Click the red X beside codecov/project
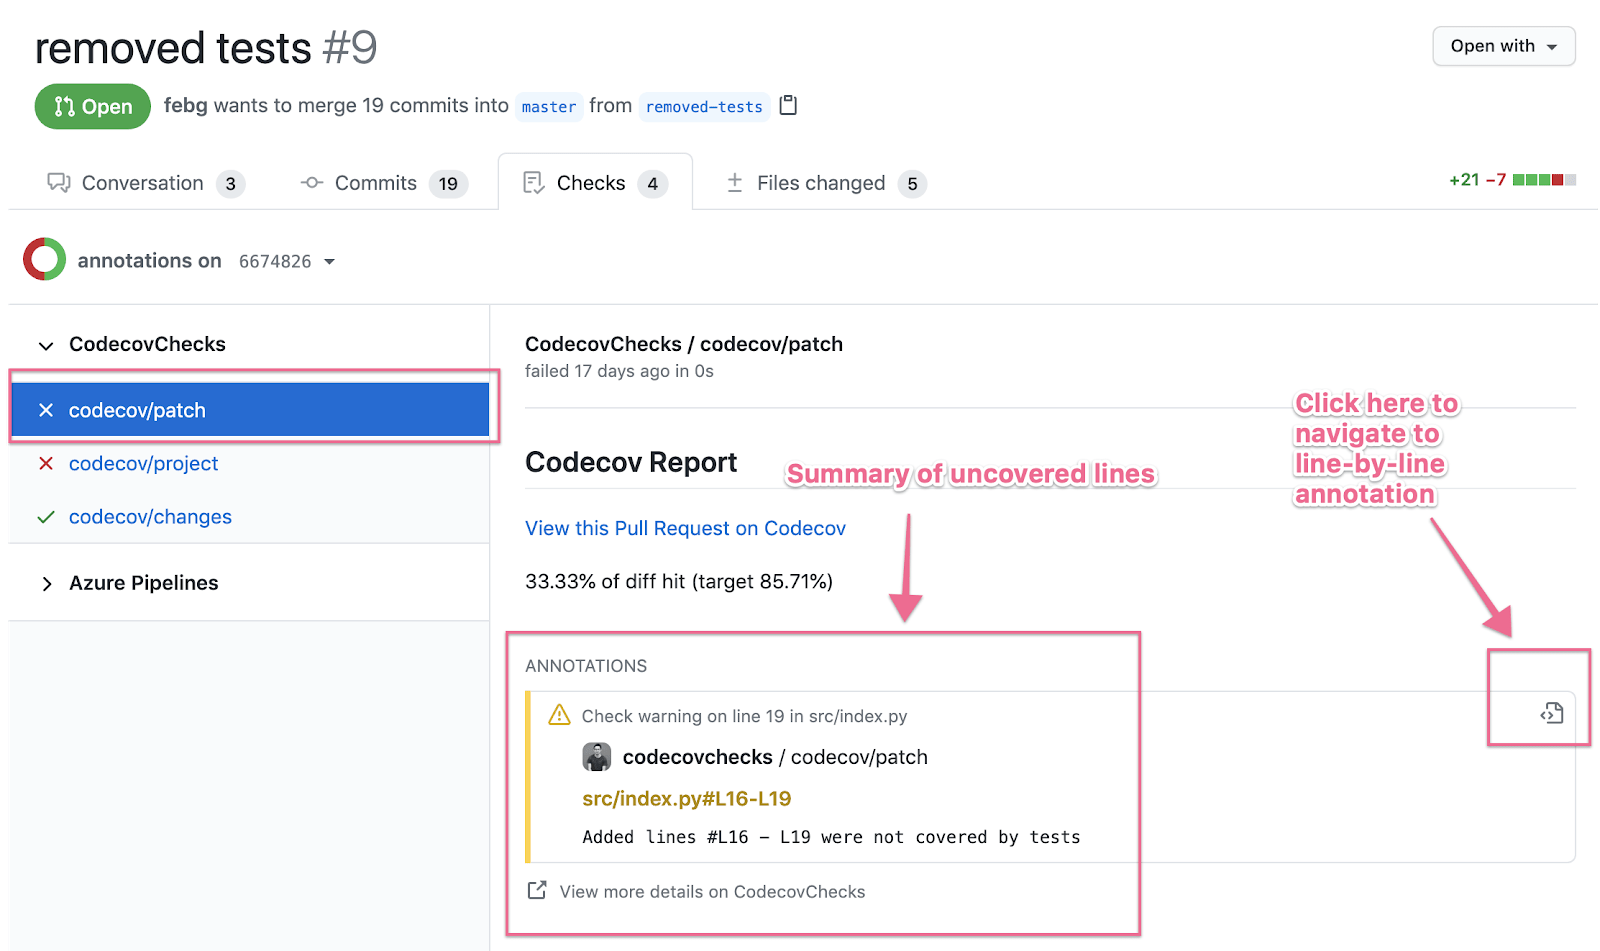 (45, 463)
